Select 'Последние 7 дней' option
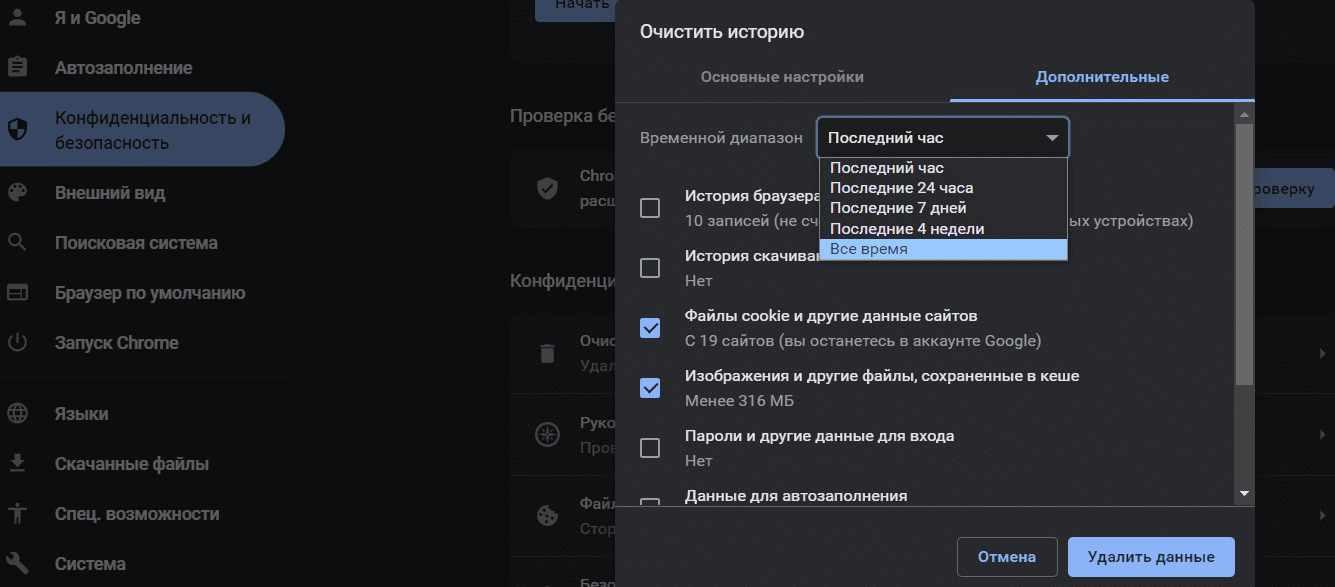The height and width of the screenshot is (587, 1335). coord(943,208)
